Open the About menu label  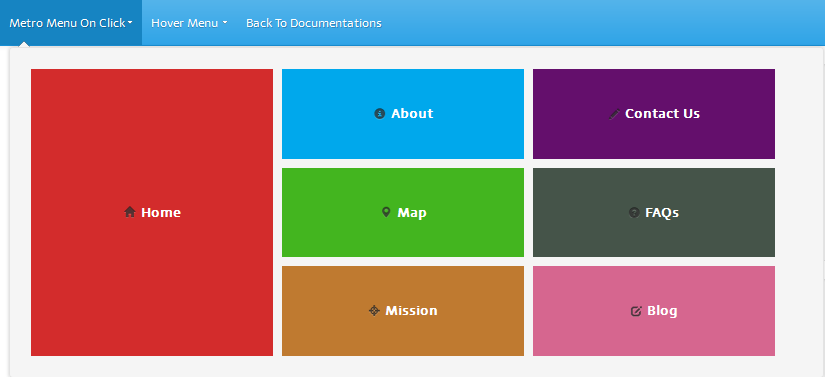[412, 114]
